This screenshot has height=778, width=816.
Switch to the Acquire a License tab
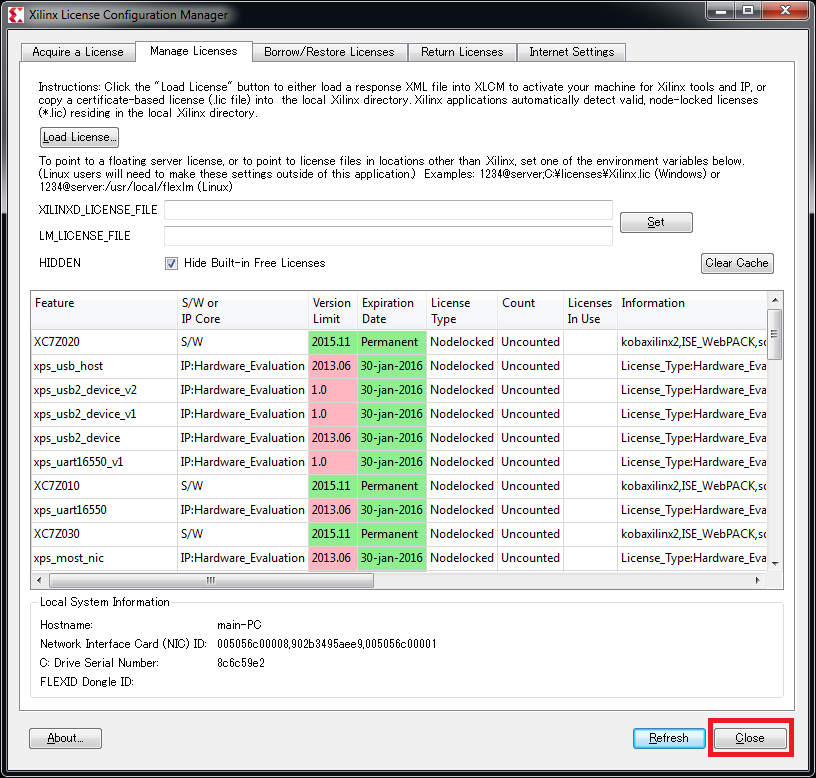(78, 52)
